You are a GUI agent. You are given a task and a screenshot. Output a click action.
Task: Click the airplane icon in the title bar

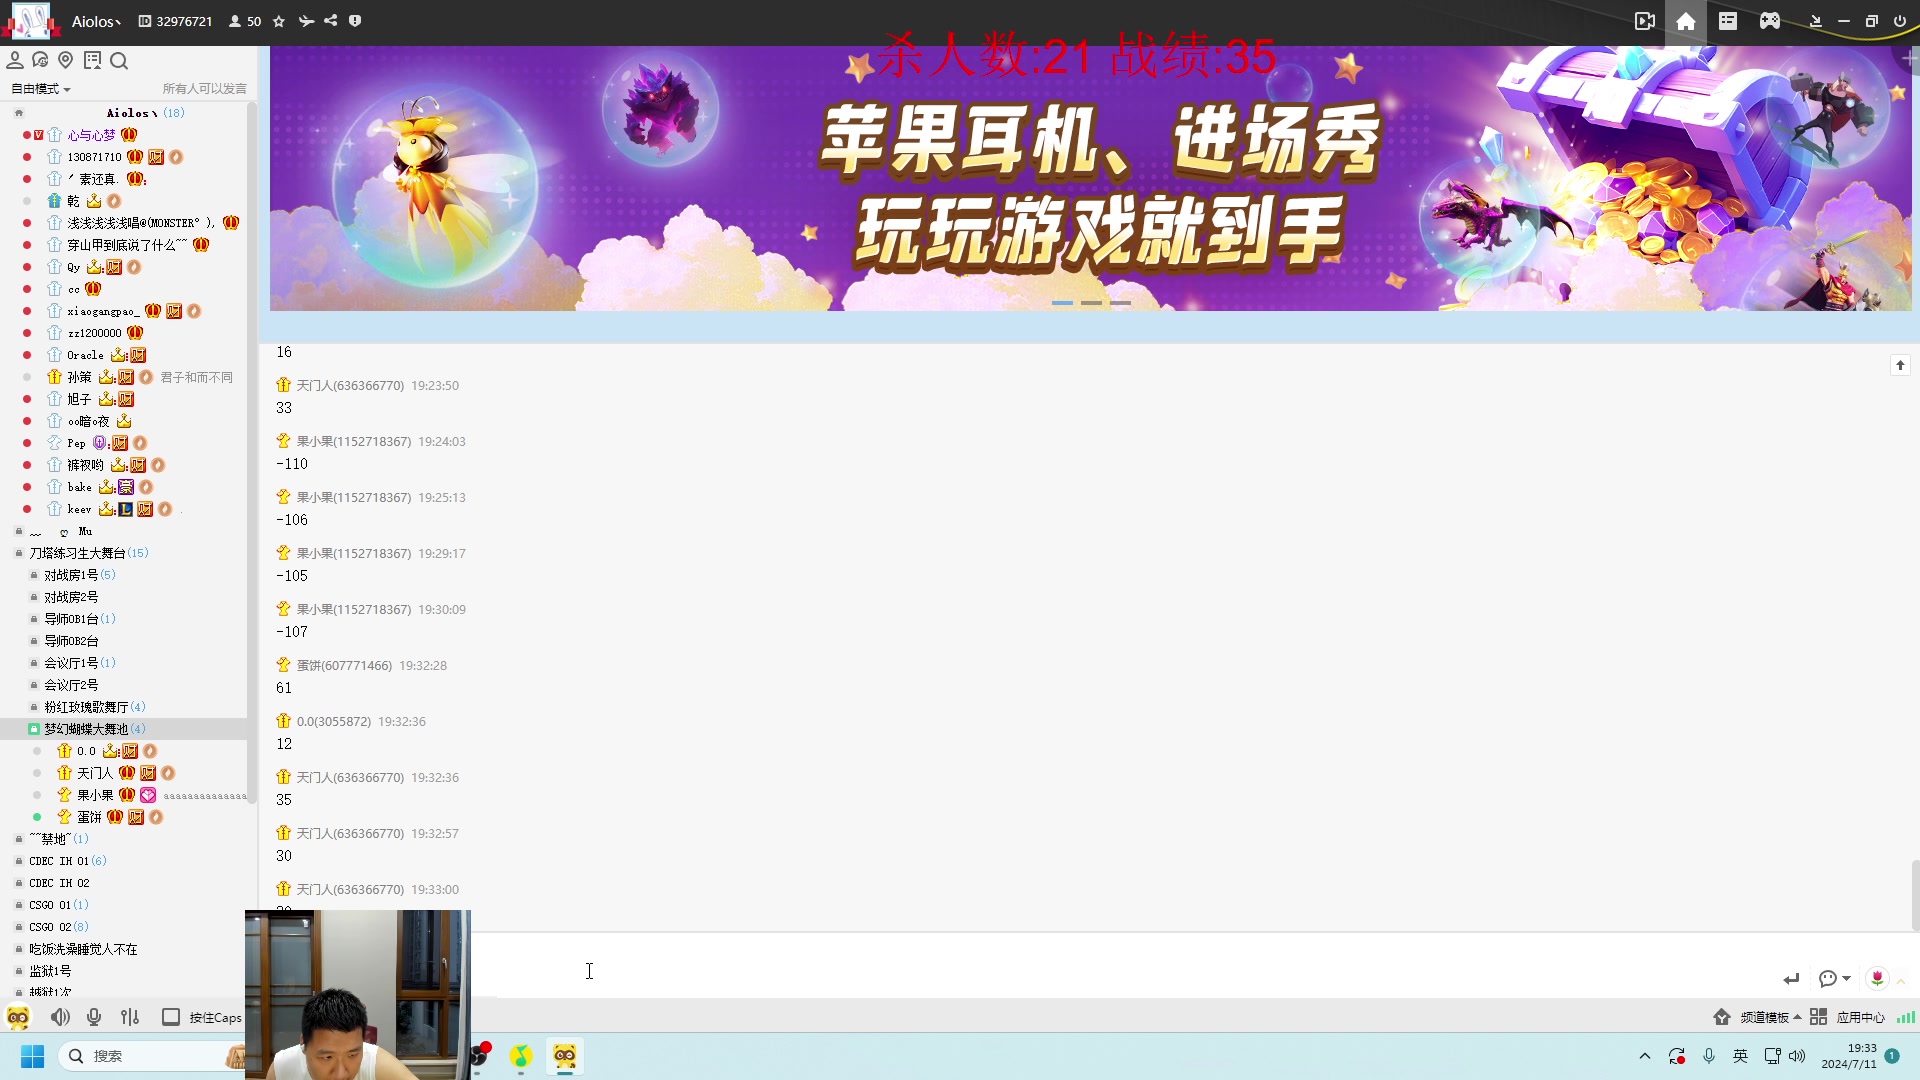(x=306, y=21)
